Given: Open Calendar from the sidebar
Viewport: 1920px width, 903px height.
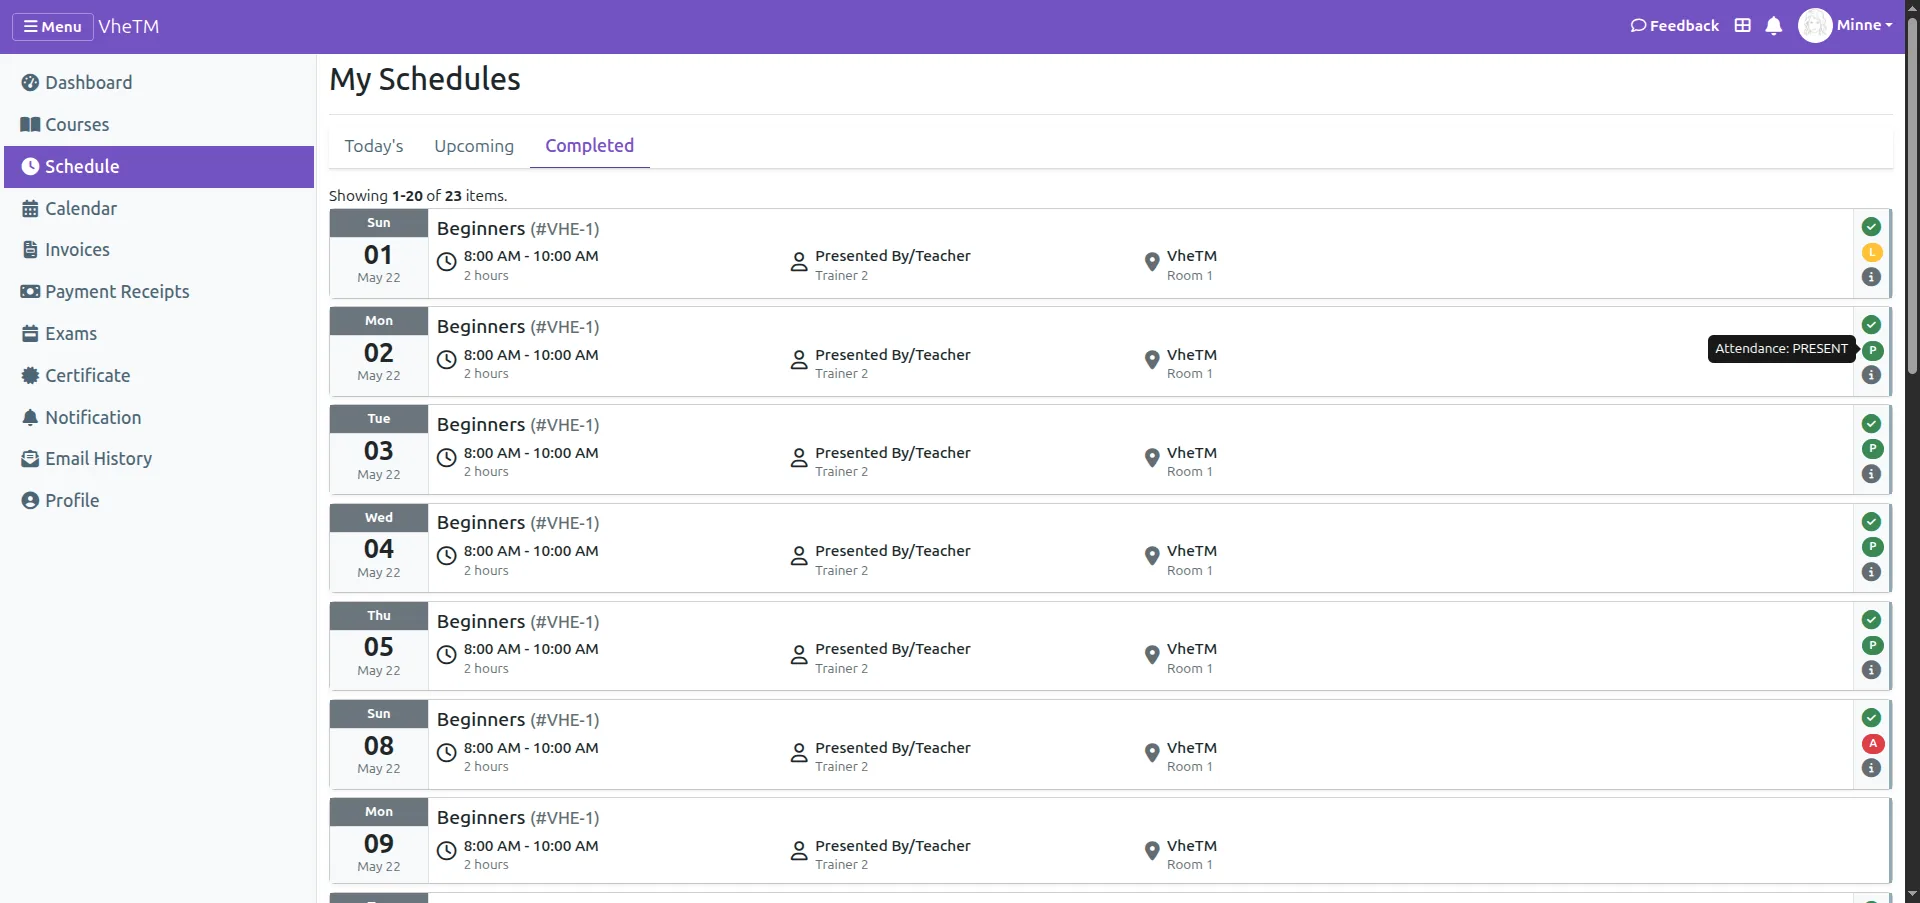Looking at the screenshot, I should coord(159,209).
